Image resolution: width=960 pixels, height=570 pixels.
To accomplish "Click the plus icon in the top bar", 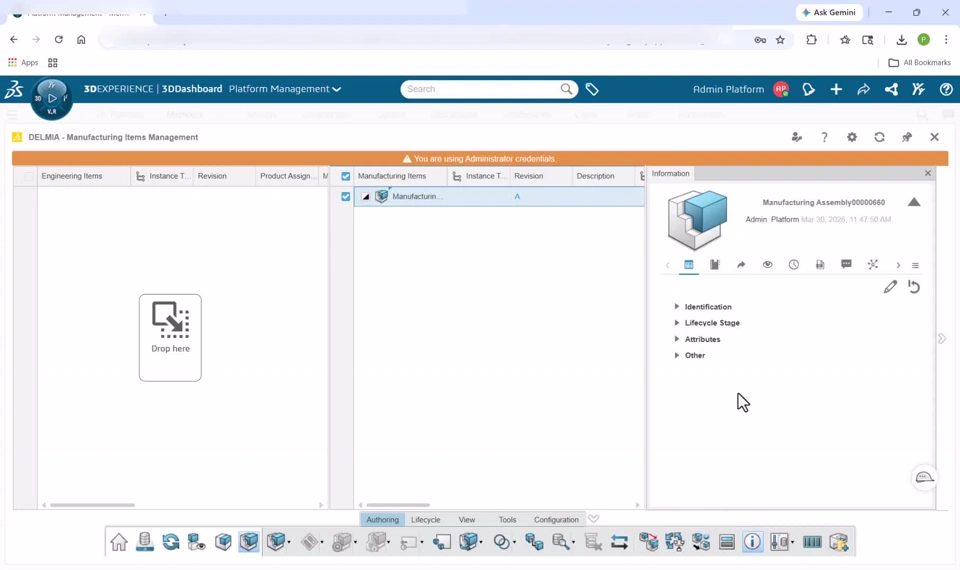I will [x=836, y=89].
